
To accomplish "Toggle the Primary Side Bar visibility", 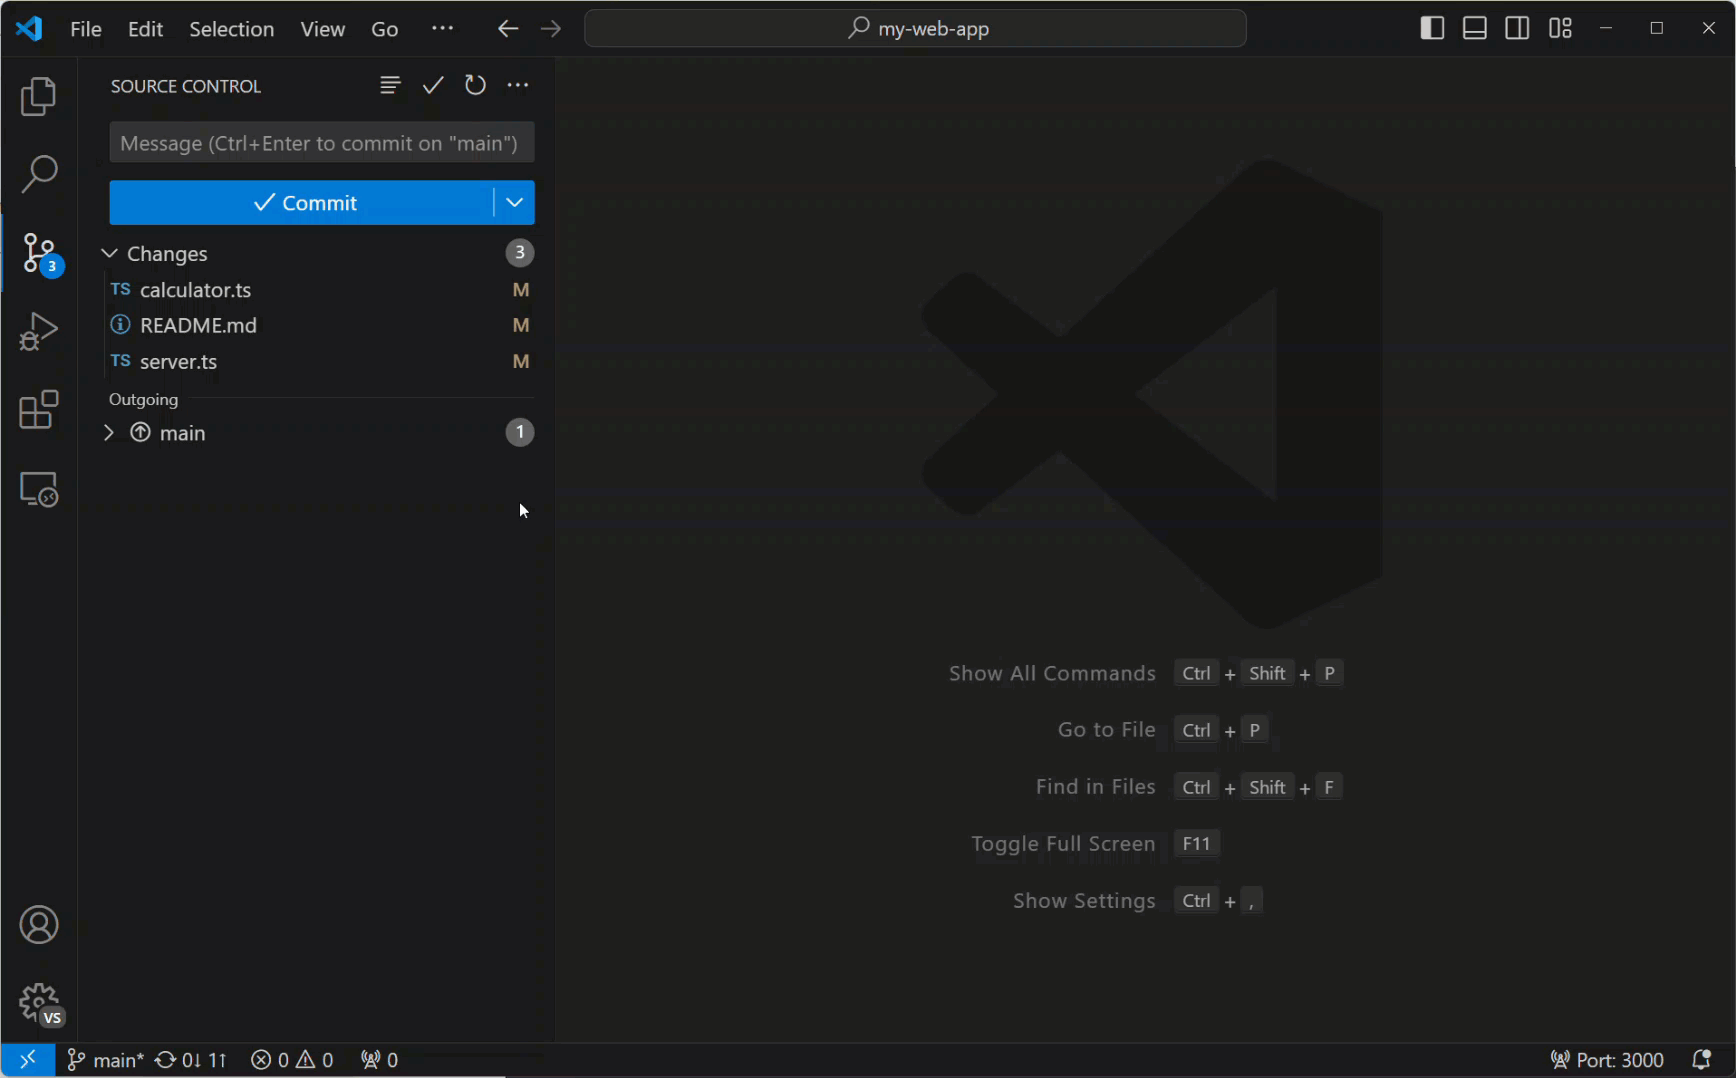I will (x=1431, y=28).
